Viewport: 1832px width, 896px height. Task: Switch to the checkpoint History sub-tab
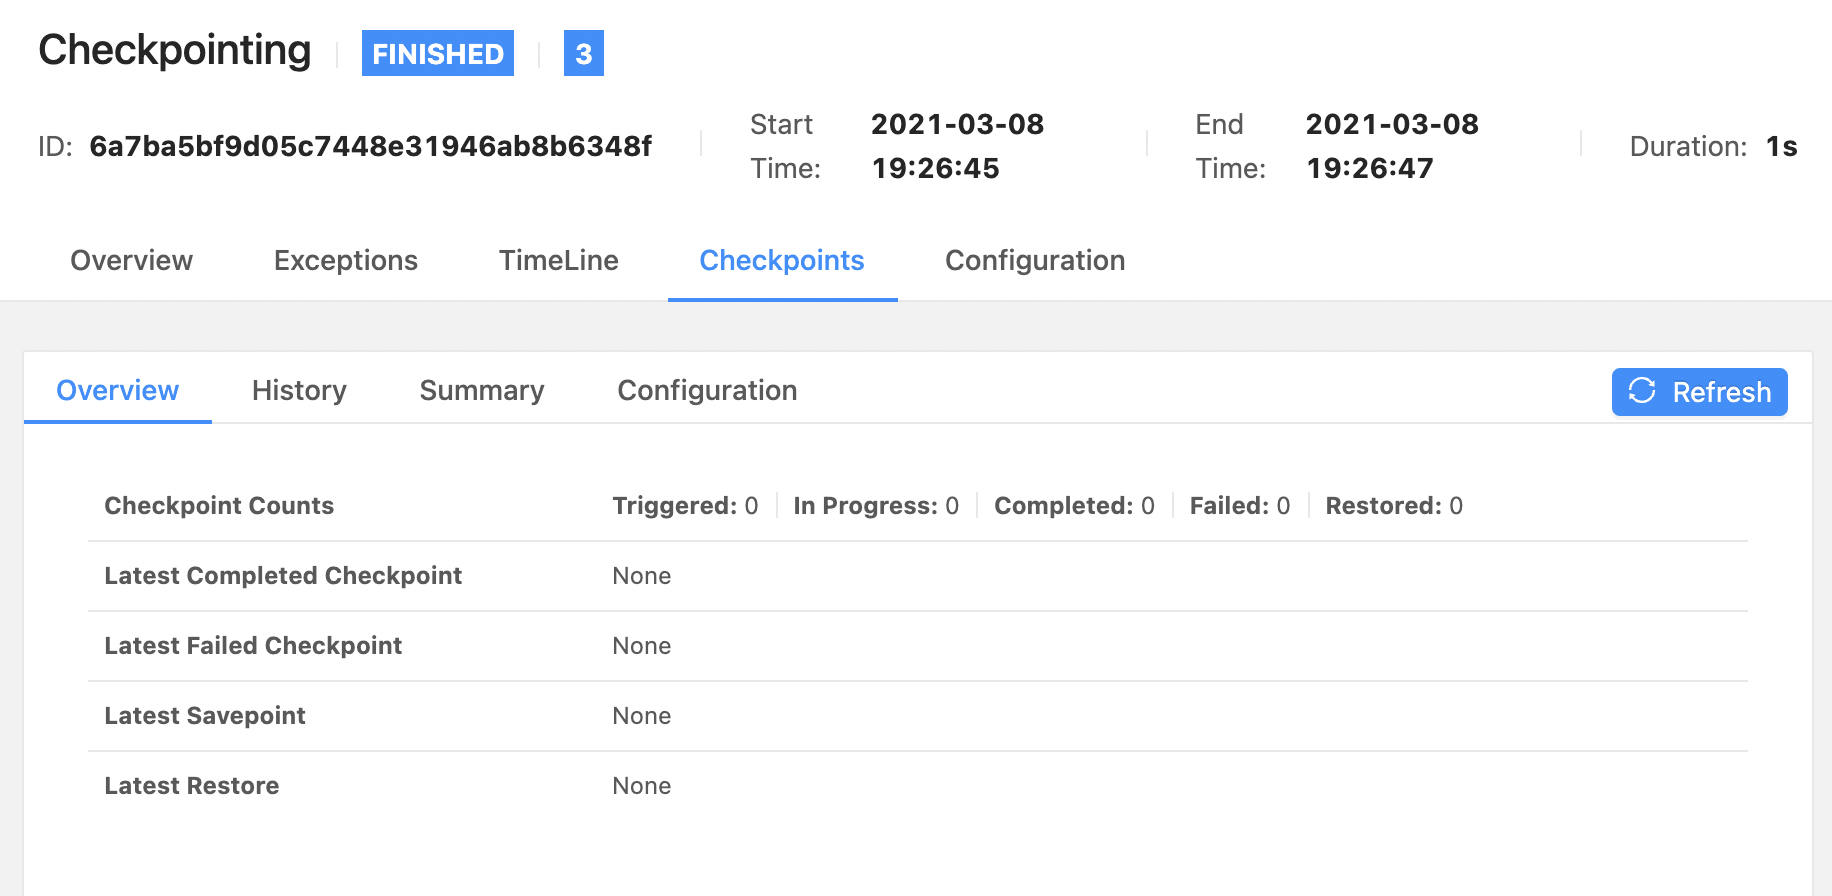coord(299,391)
